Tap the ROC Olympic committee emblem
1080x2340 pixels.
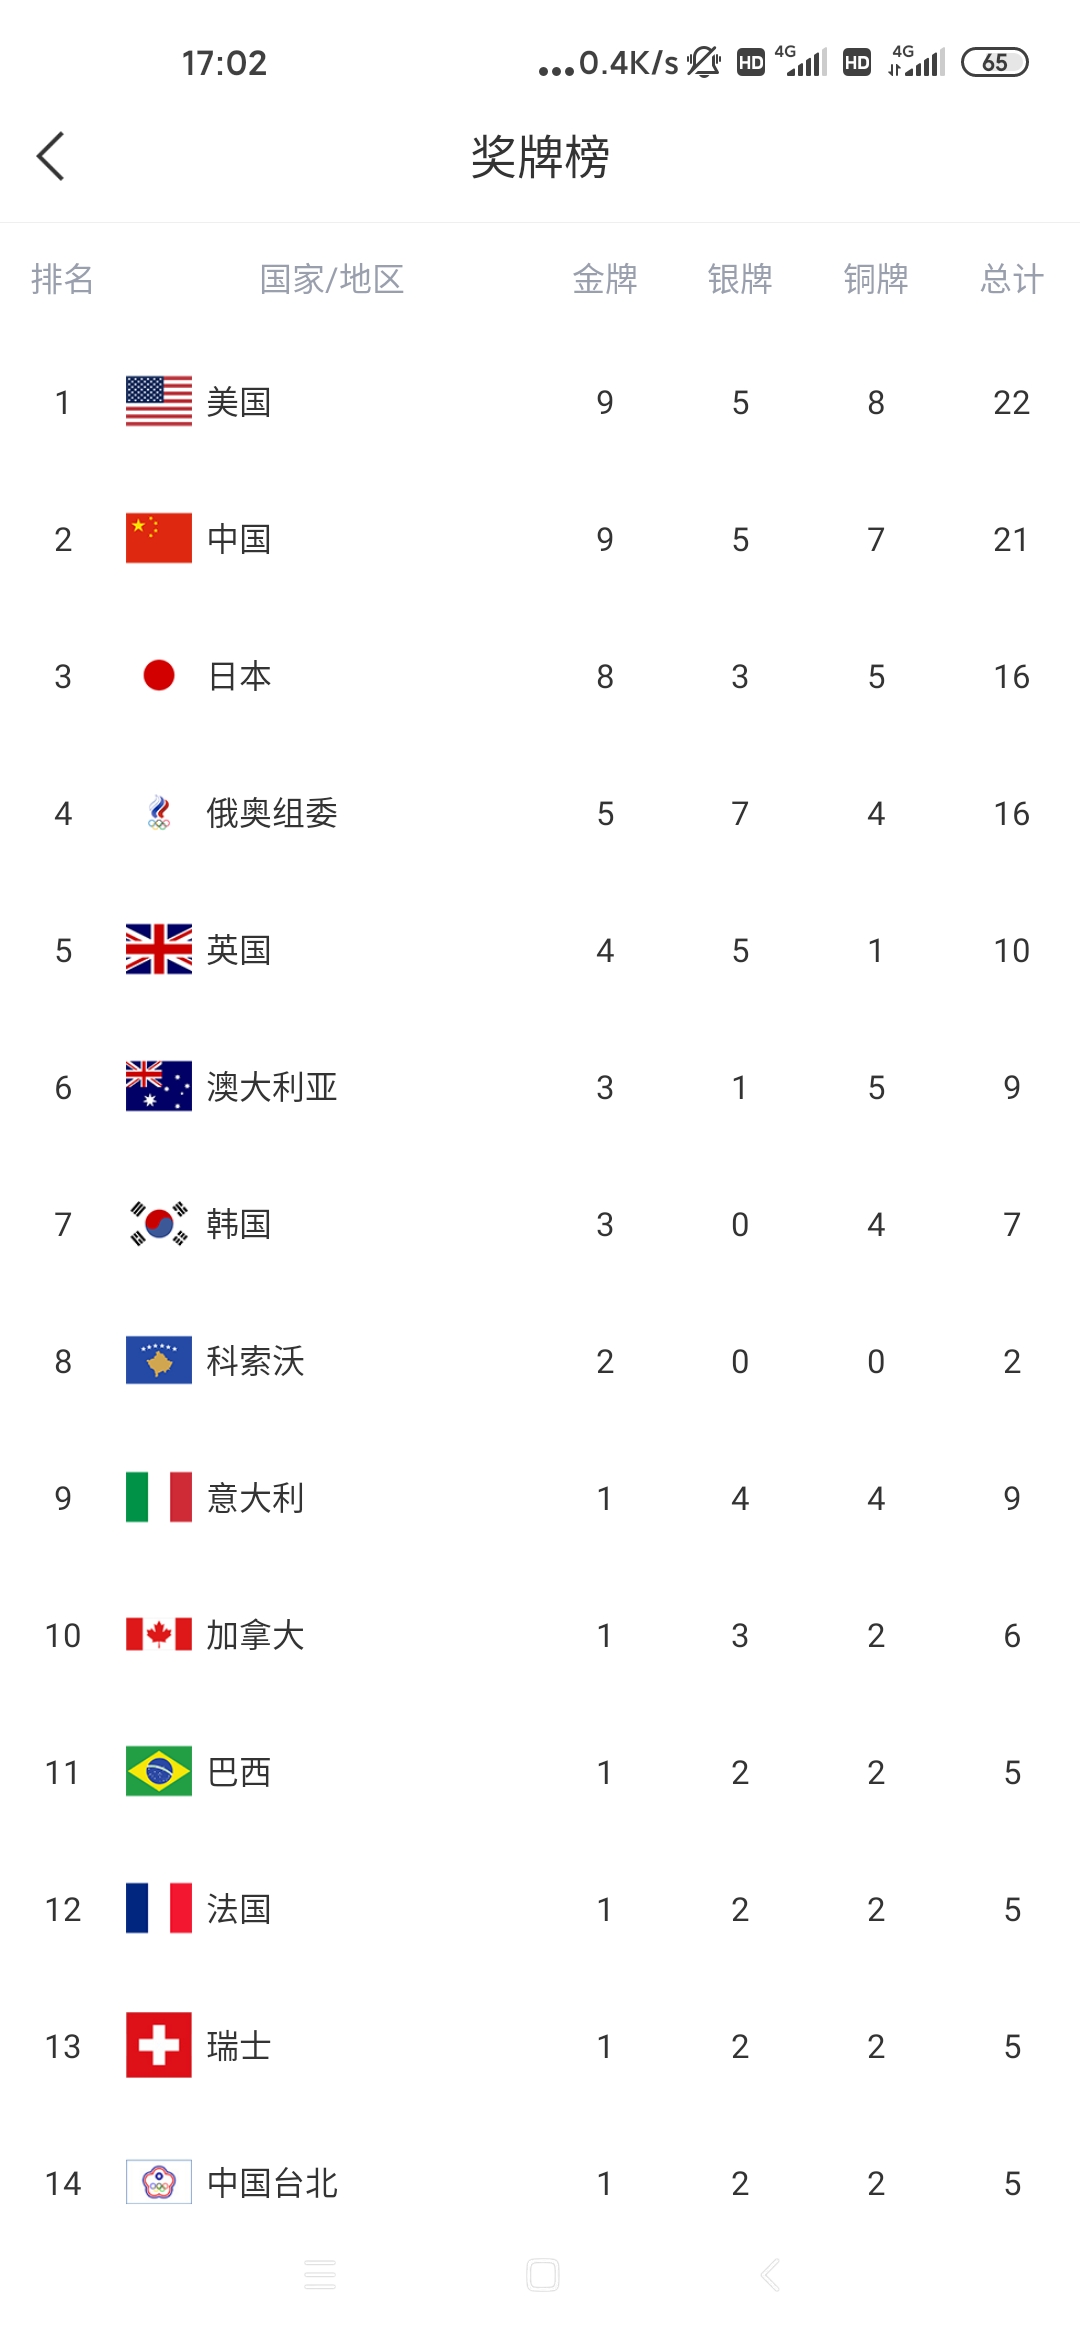pos(159,813)
